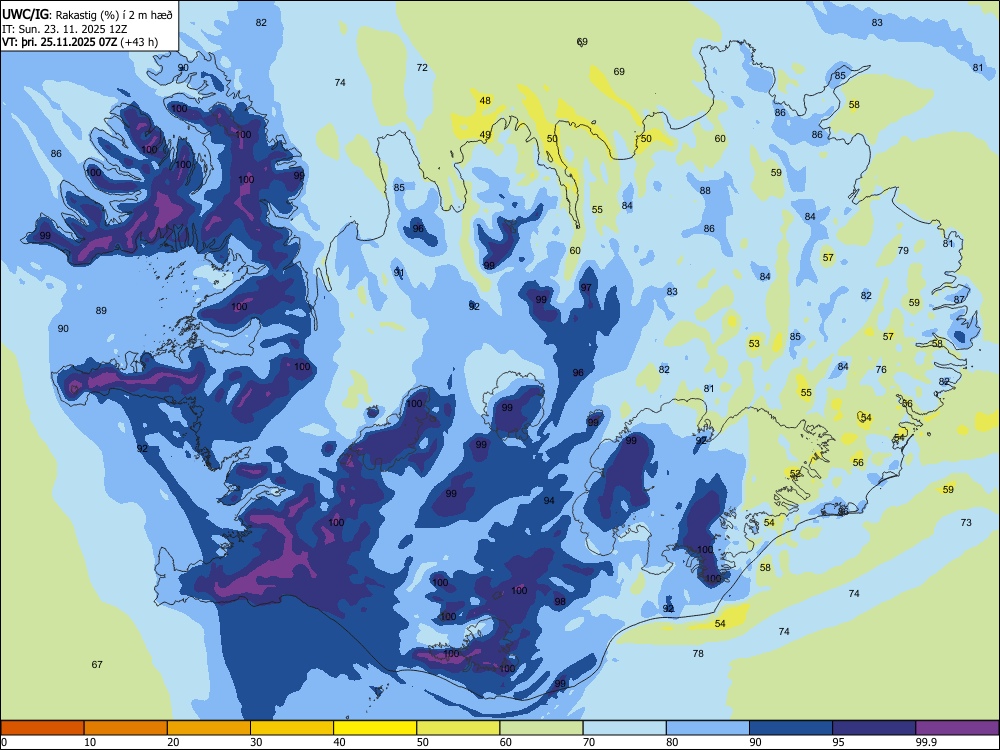Image resolution: width=1000 pixels, height=750 pixels.
Task: Click the map value '88'
Action: pyautogui.click(x=705, y=190)
